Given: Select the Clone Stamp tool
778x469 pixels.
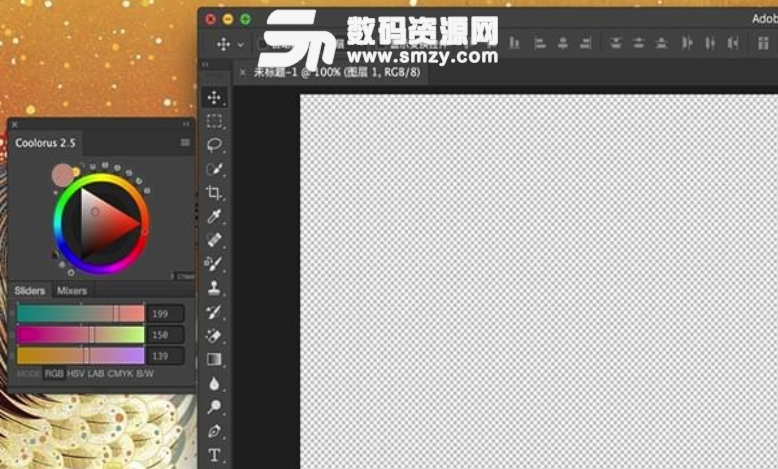Looking at the screenshot, I should tap(214, 288).
